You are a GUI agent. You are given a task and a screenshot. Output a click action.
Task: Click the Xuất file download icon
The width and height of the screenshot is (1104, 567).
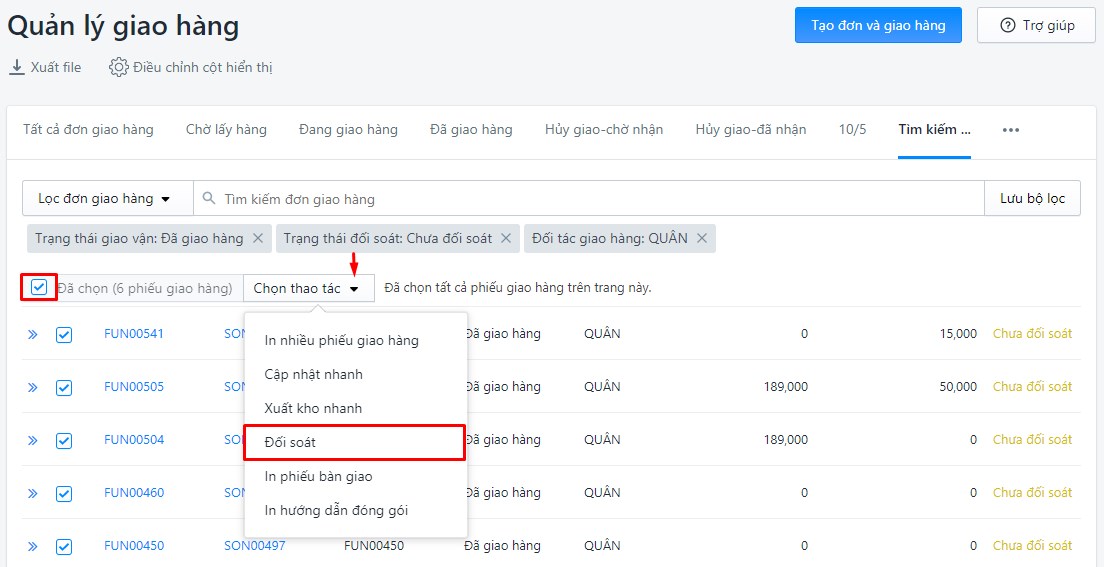(x=16, y=68)
